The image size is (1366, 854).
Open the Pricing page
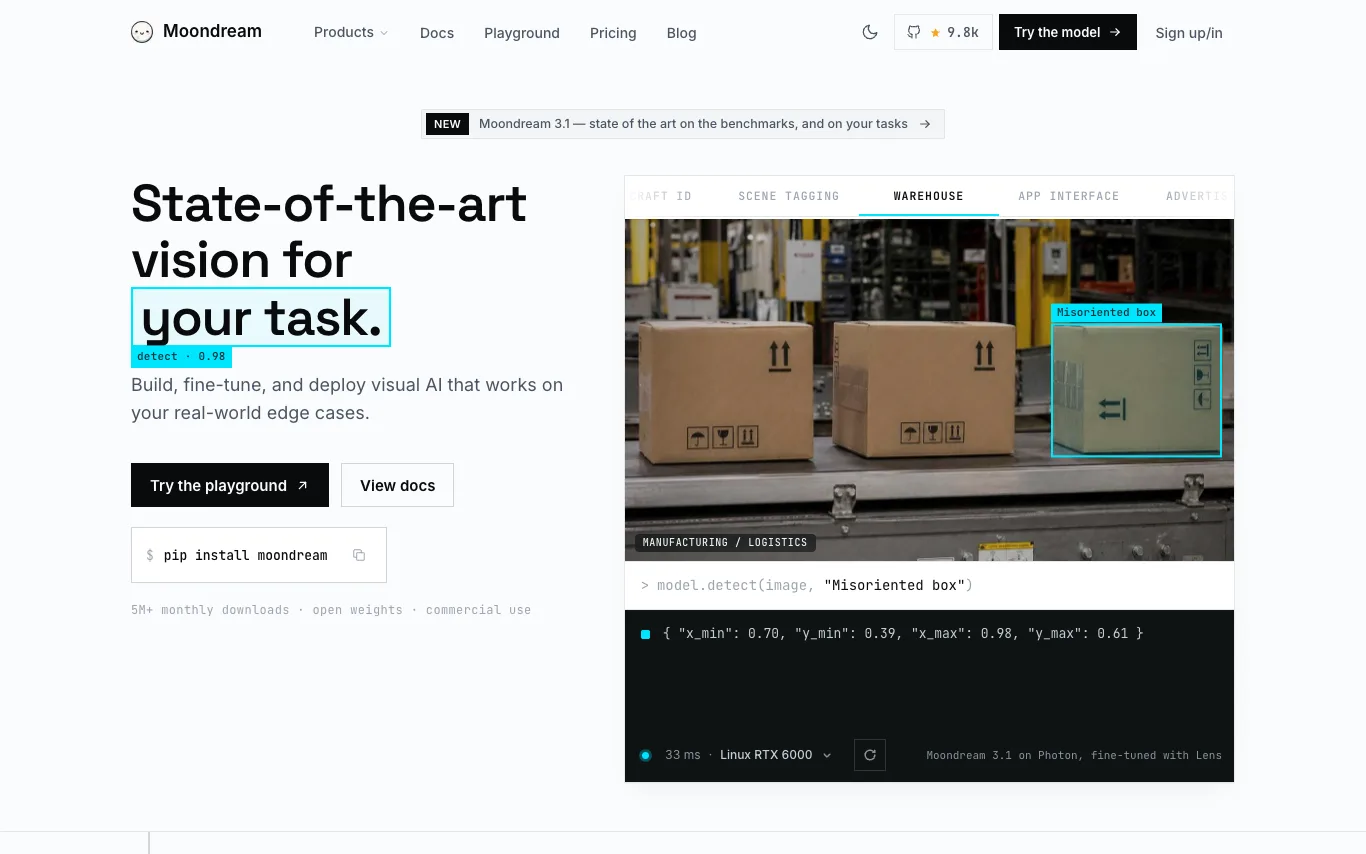[613, 33]
